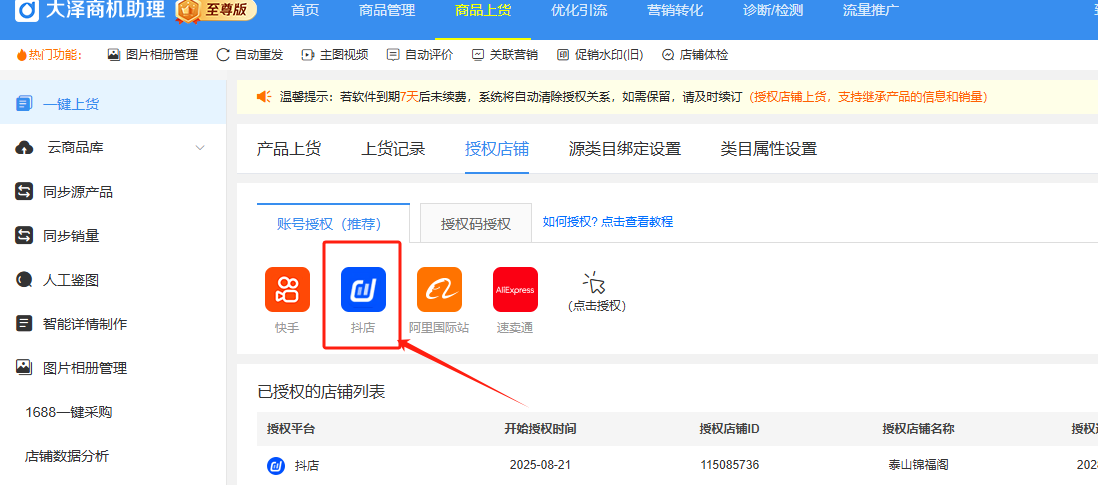1098x485 pixels.
Task: Select 同步源产品 in sidebar
Action: 78,192
